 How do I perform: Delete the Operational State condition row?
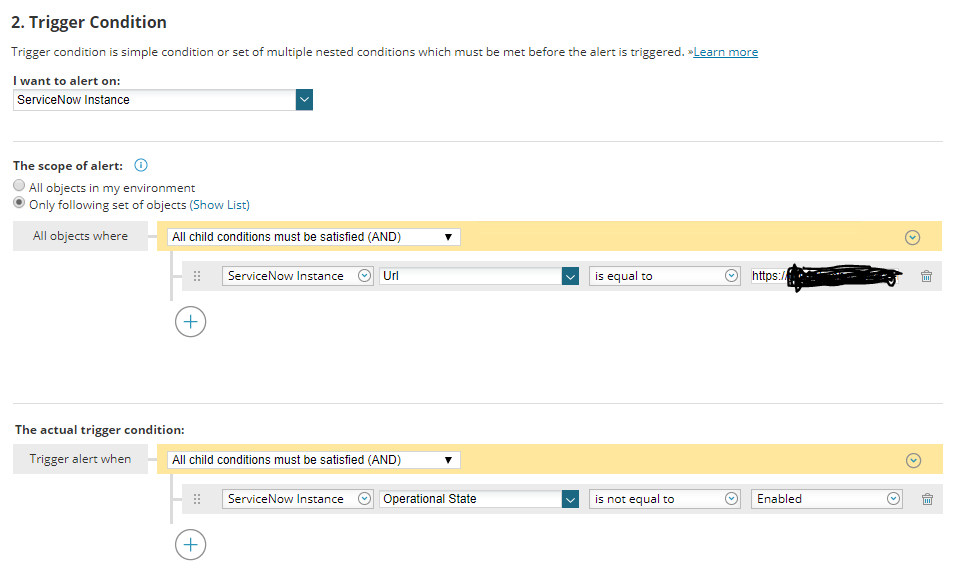[x=927, y=500]
